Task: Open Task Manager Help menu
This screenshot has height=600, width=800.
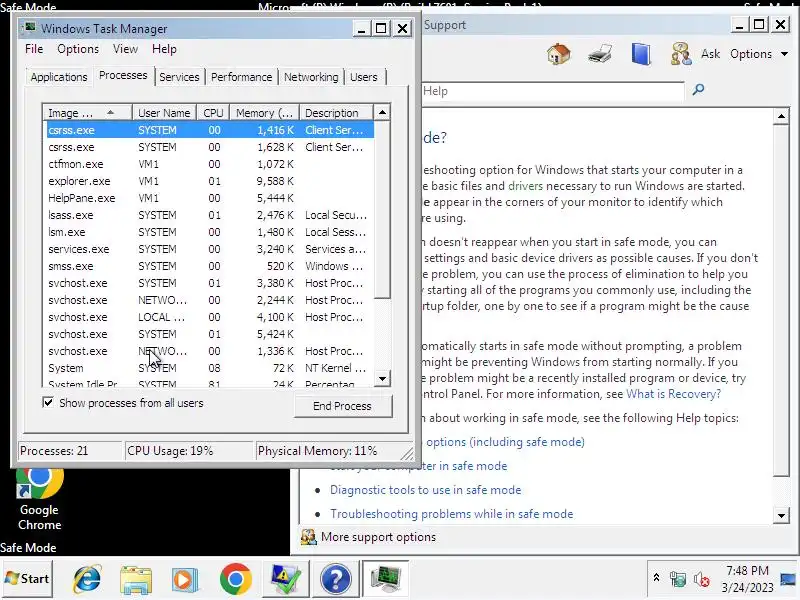Action: click(164, 49)
